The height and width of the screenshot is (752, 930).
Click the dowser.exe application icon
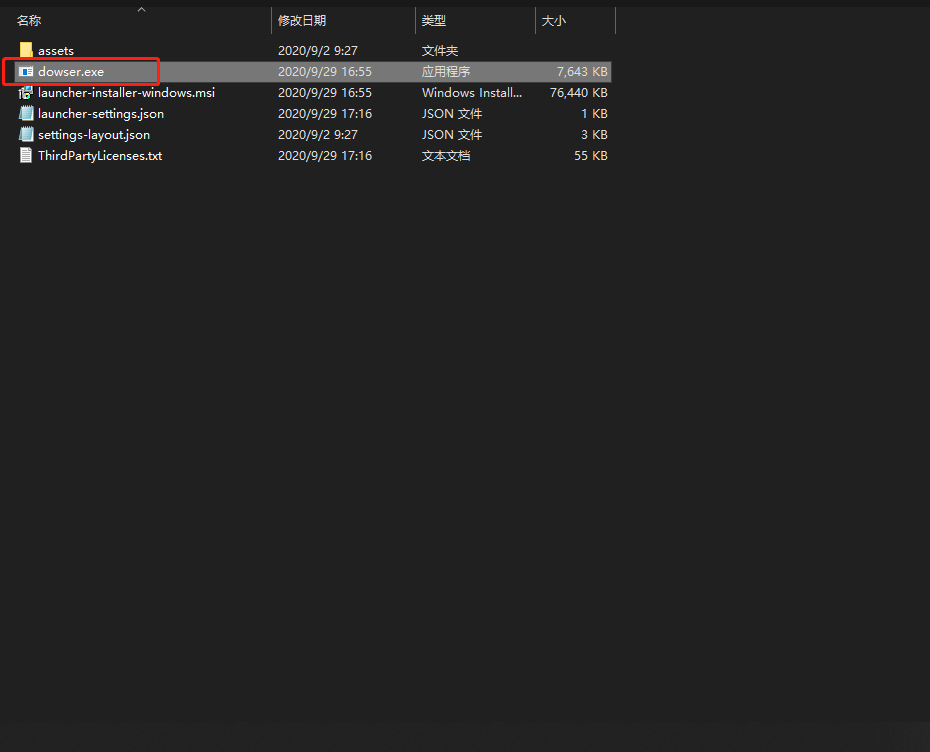pos(26,72)
